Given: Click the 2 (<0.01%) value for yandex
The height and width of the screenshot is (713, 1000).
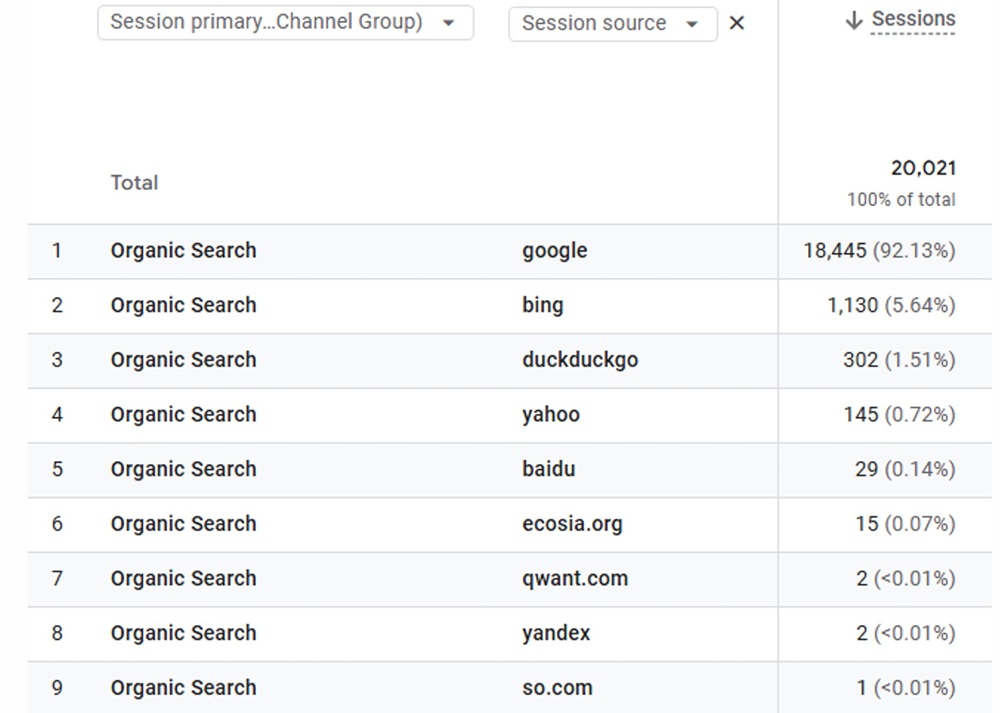Looking at the screenshot, I should tap(906, 633).
